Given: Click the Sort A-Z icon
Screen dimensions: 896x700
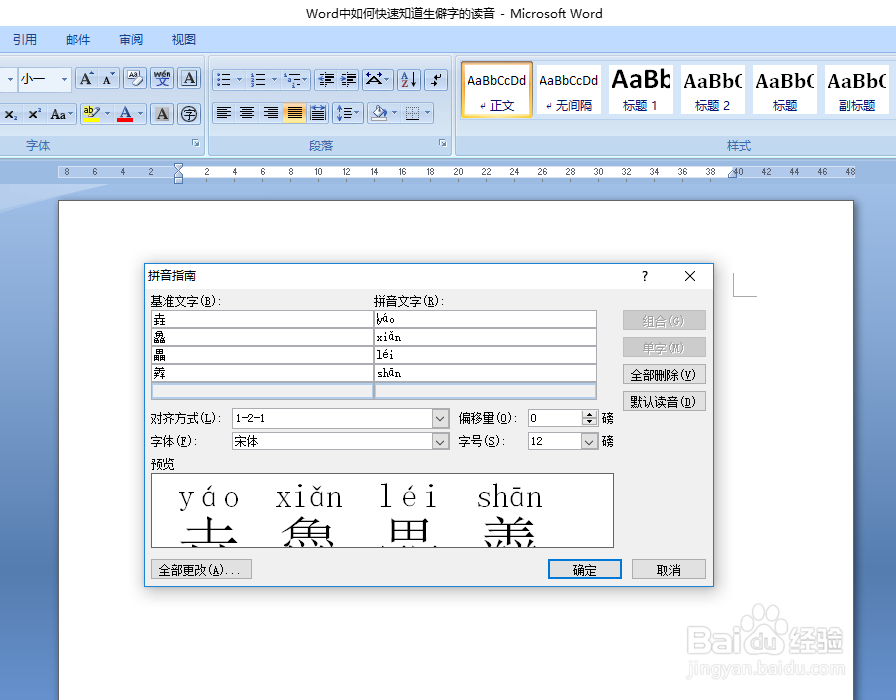Looking at the screenshot, I should click(409, 80).
